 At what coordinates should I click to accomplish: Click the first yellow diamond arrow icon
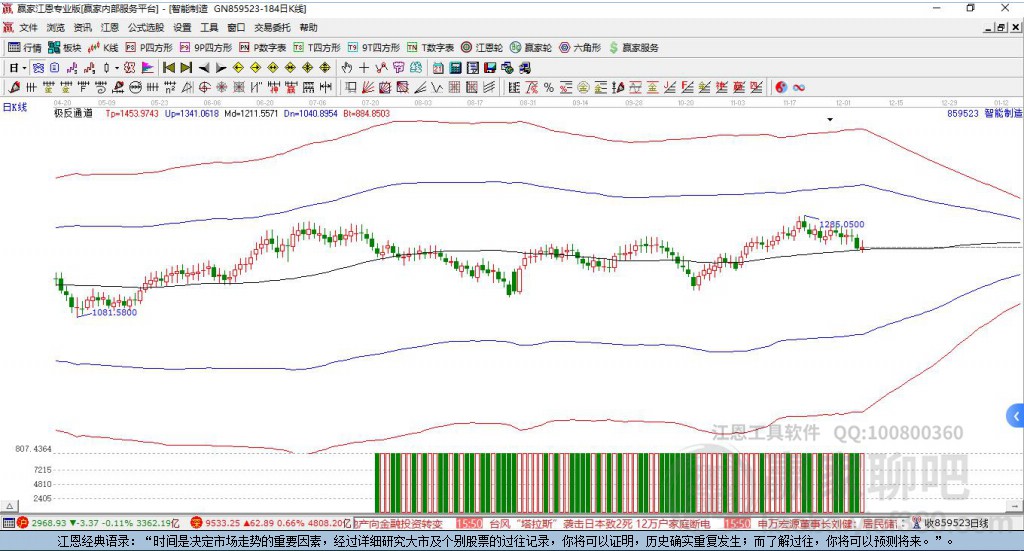coord(238,68)
